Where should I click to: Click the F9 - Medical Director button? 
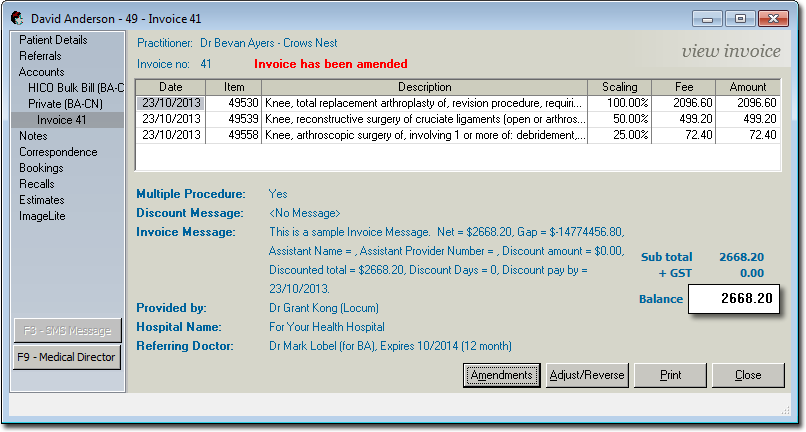[67, 357]
